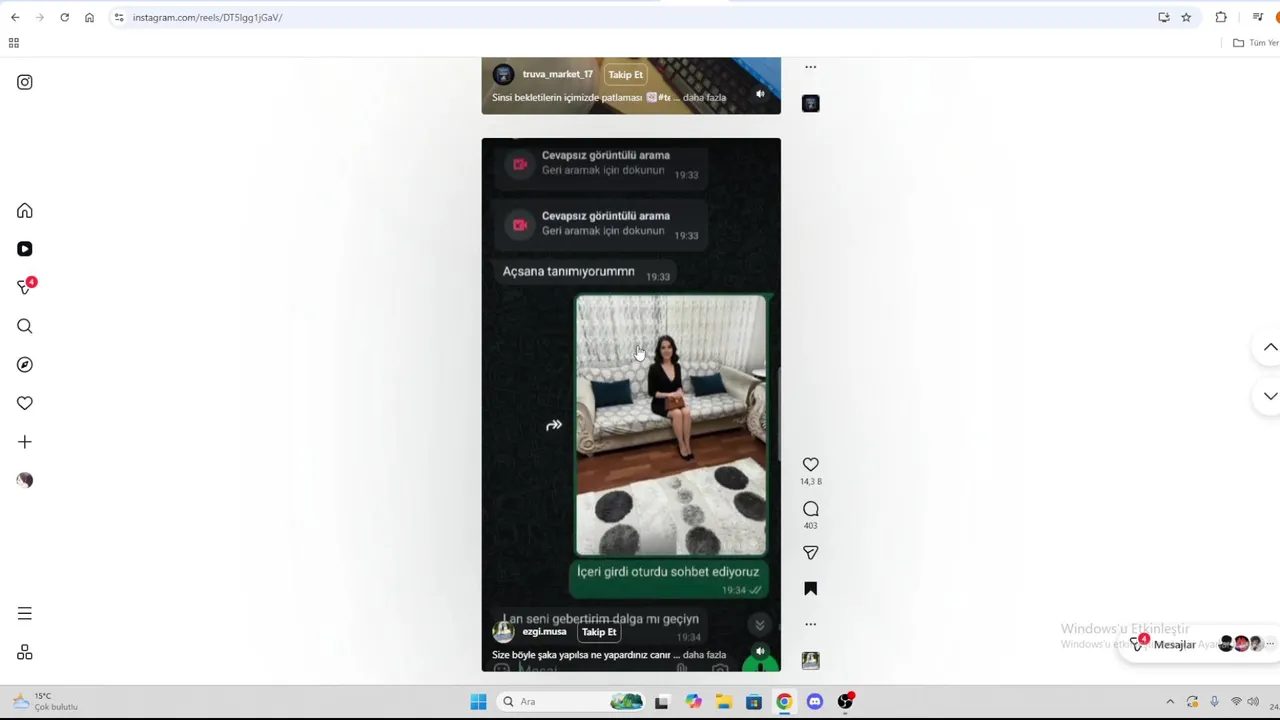Toggle mute on the truva_market_17 reel
This screenshot has width=1280, height=720.
click(x=760, y=94)
